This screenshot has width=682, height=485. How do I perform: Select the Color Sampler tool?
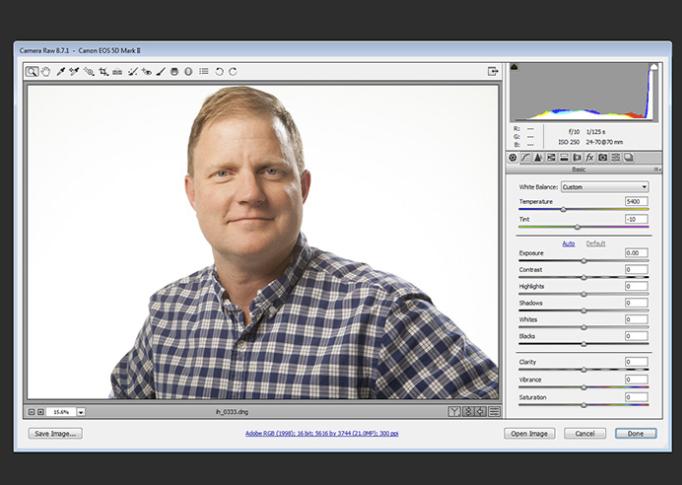(74, 72)
